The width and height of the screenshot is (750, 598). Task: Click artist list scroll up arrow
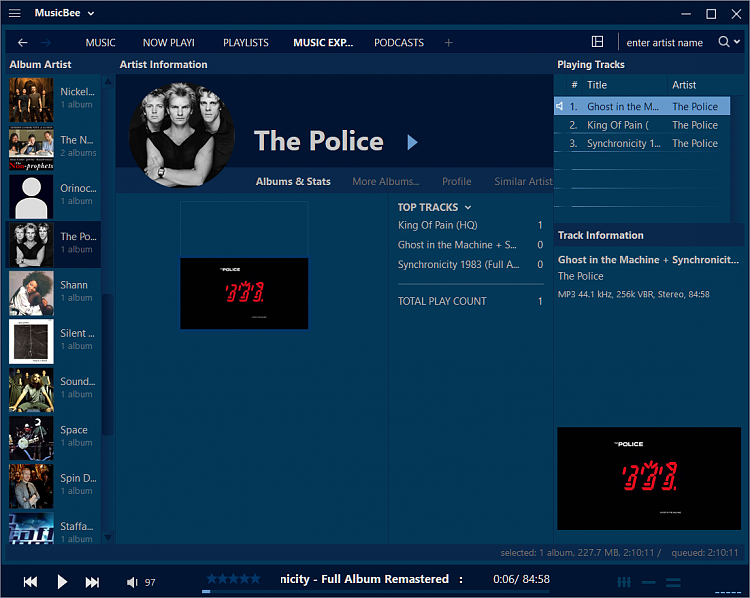point(108,81)
